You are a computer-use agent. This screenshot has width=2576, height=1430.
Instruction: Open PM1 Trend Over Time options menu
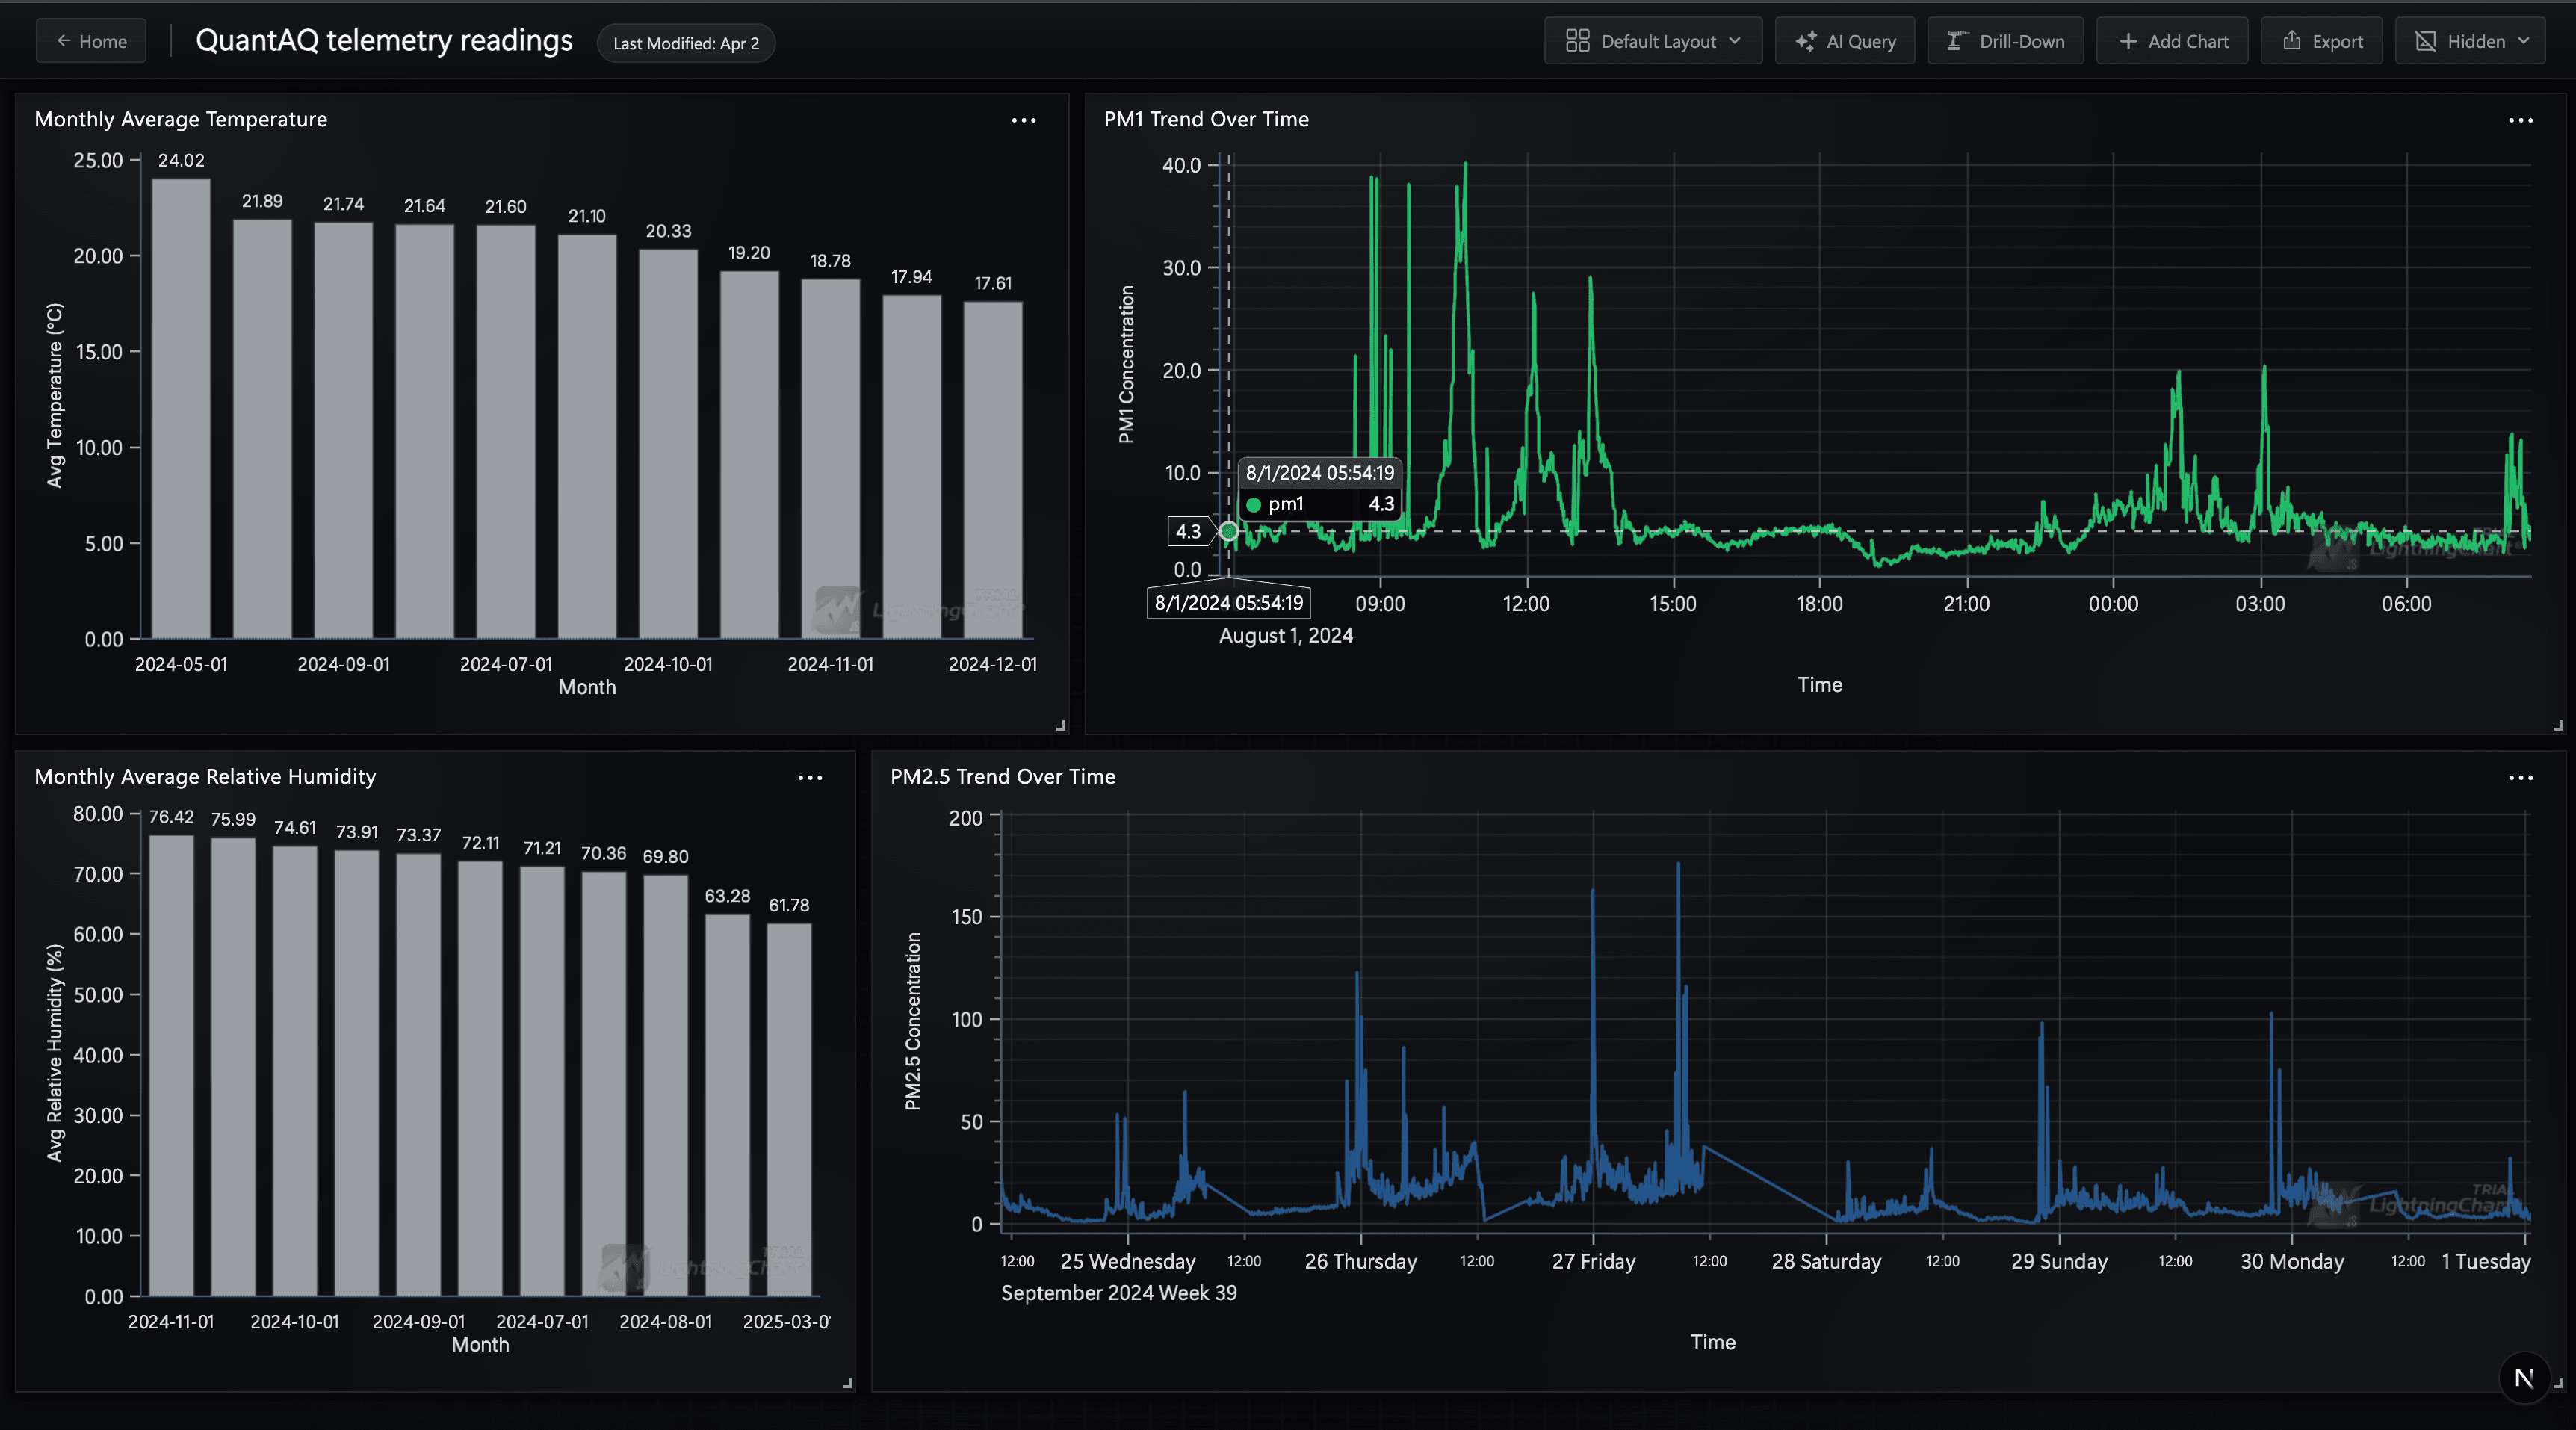(x=2521, y=120)
